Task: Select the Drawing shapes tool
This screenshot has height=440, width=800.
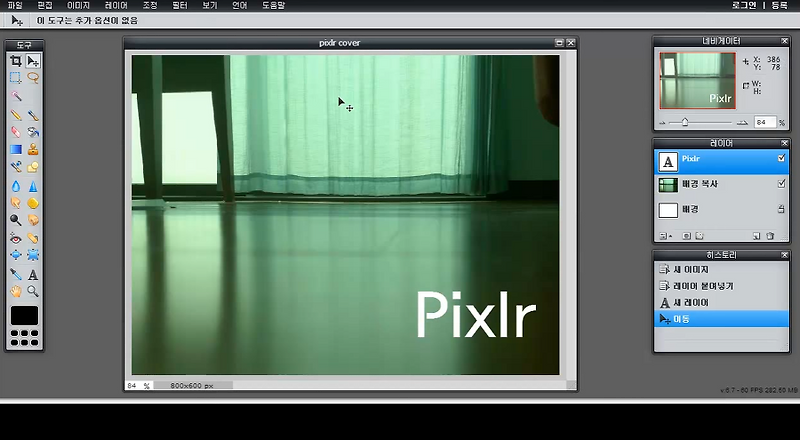Action: (x=33, y=167)
